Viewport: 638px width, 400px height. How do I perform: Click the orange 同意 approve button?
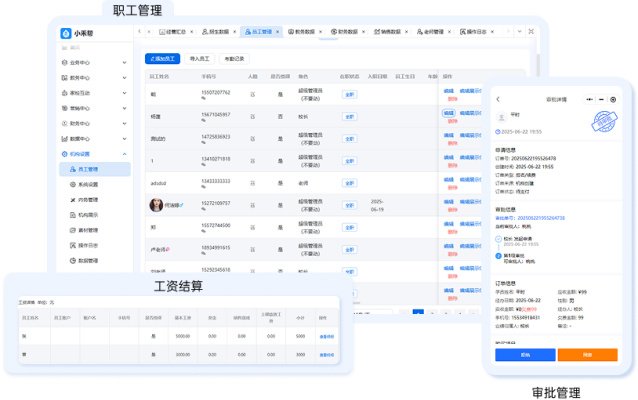(x=588, y=355)
